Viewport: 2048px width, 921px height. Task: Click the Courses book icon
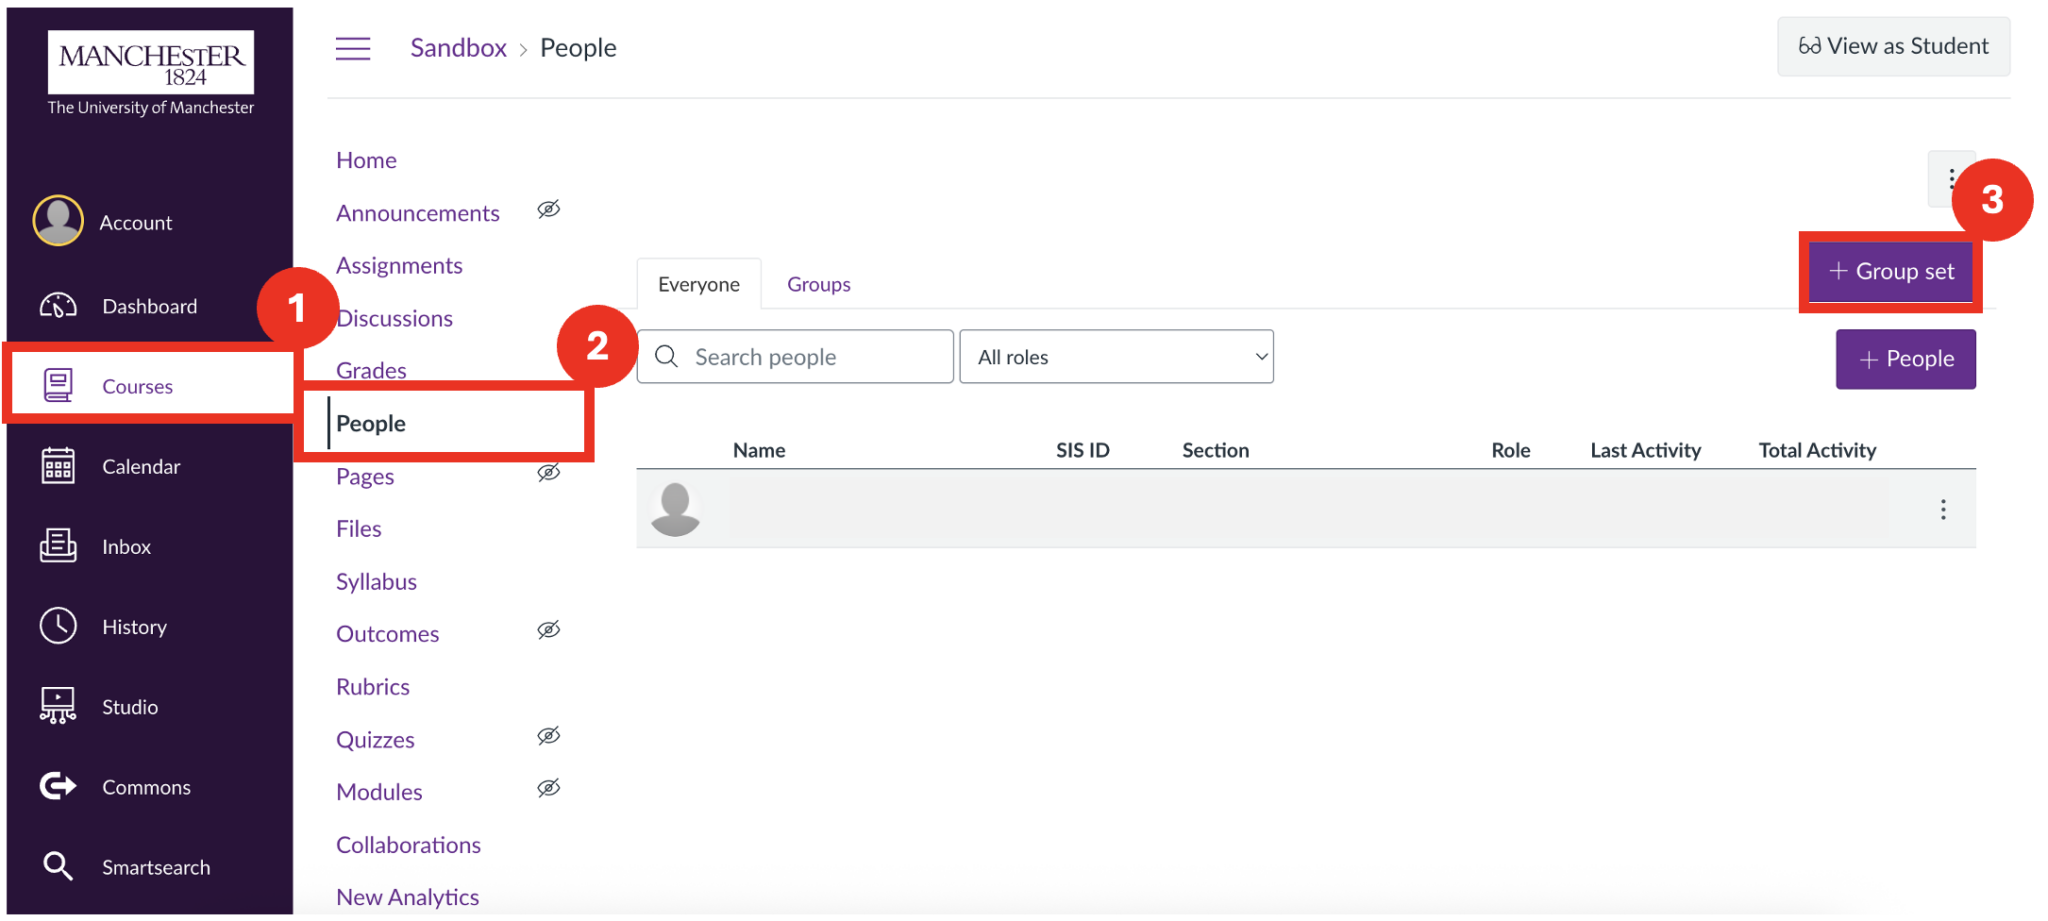(57, 385)
